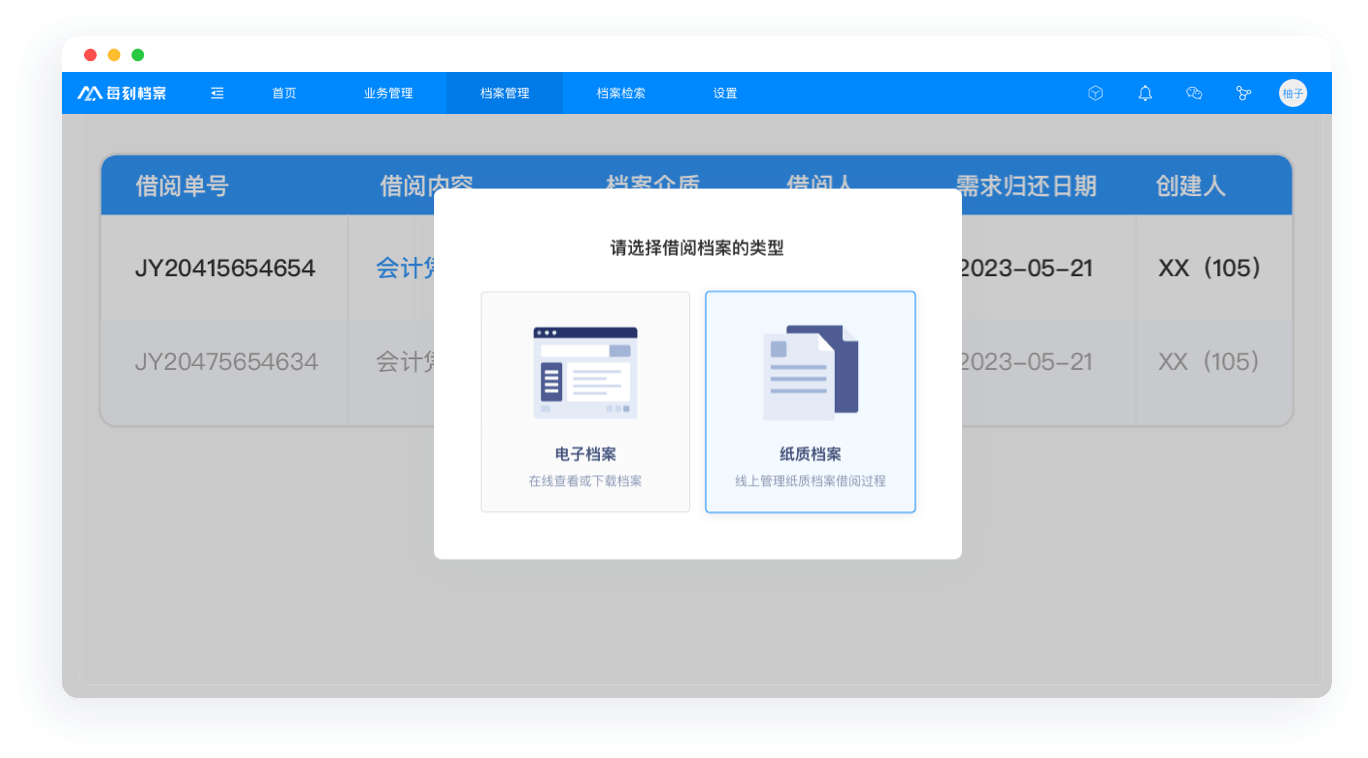Screen dimensions: 1368x758
Task: Collapse the navigation menu icon
Action: (x=217, y=93)
